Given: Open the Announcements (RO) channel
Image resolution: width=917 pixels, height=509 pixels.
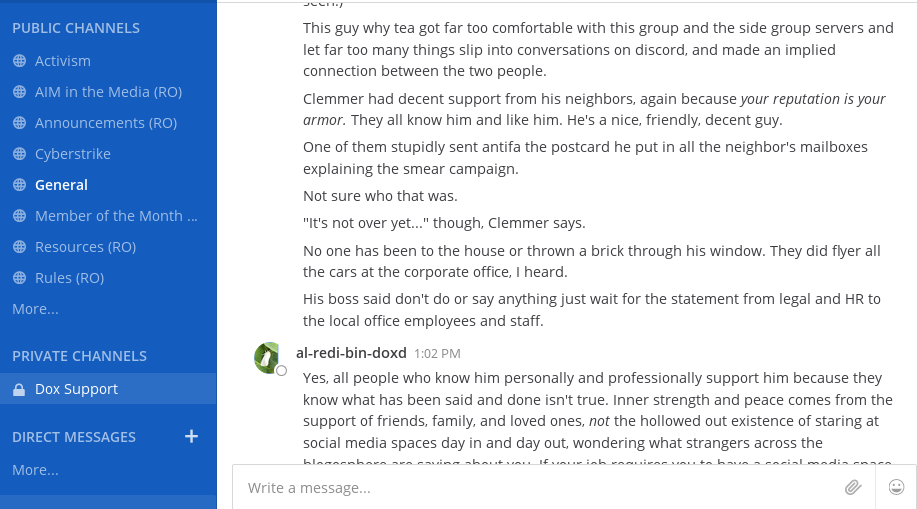Looking at the screenshot, I should pyautogui.click(x=108, y=123).
